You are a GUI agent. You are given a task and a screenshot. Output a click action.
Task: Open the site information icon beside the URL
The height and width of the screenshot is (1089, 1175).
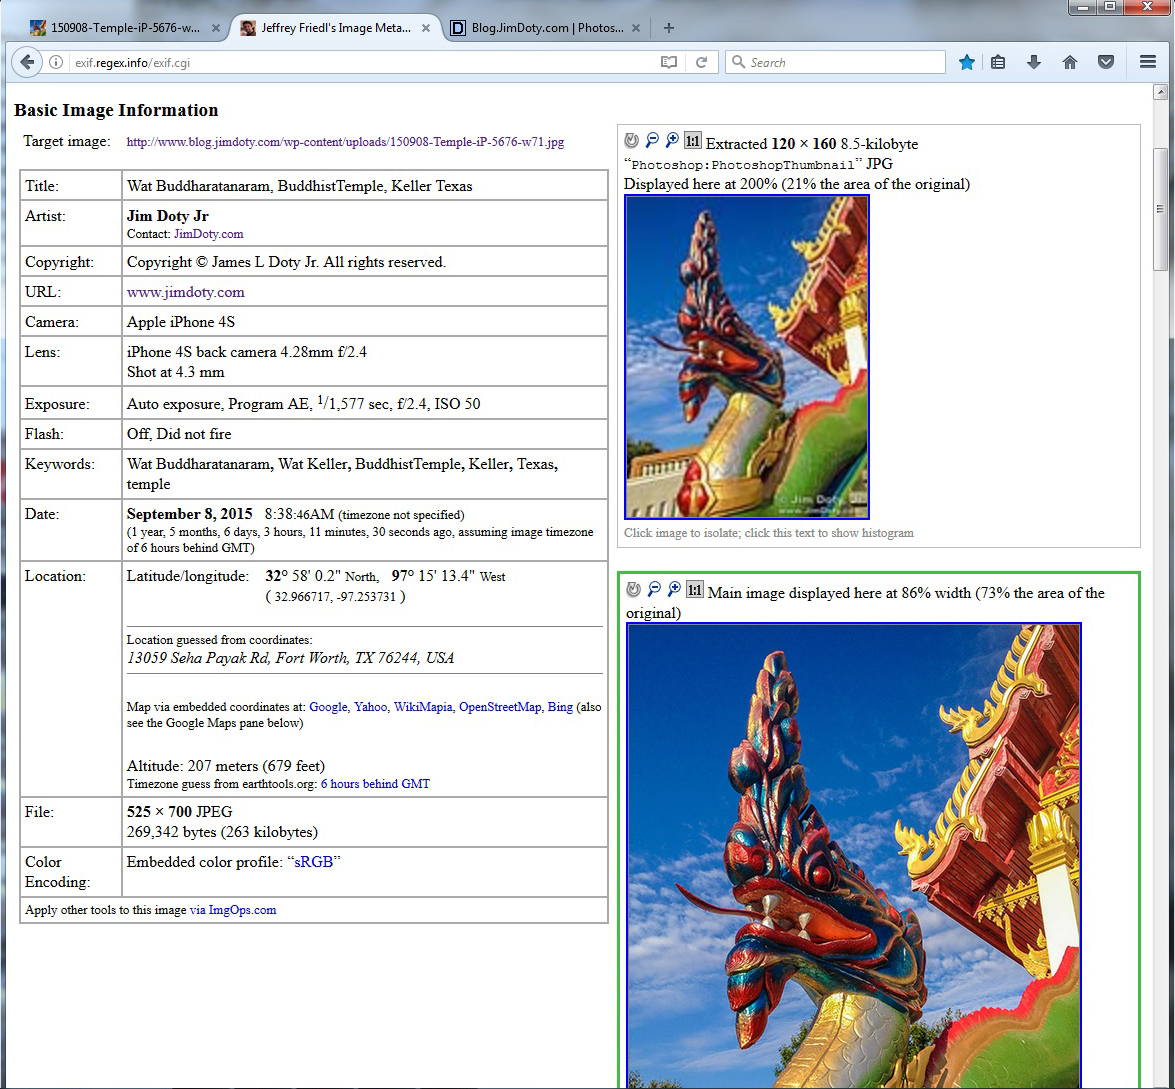56,62
